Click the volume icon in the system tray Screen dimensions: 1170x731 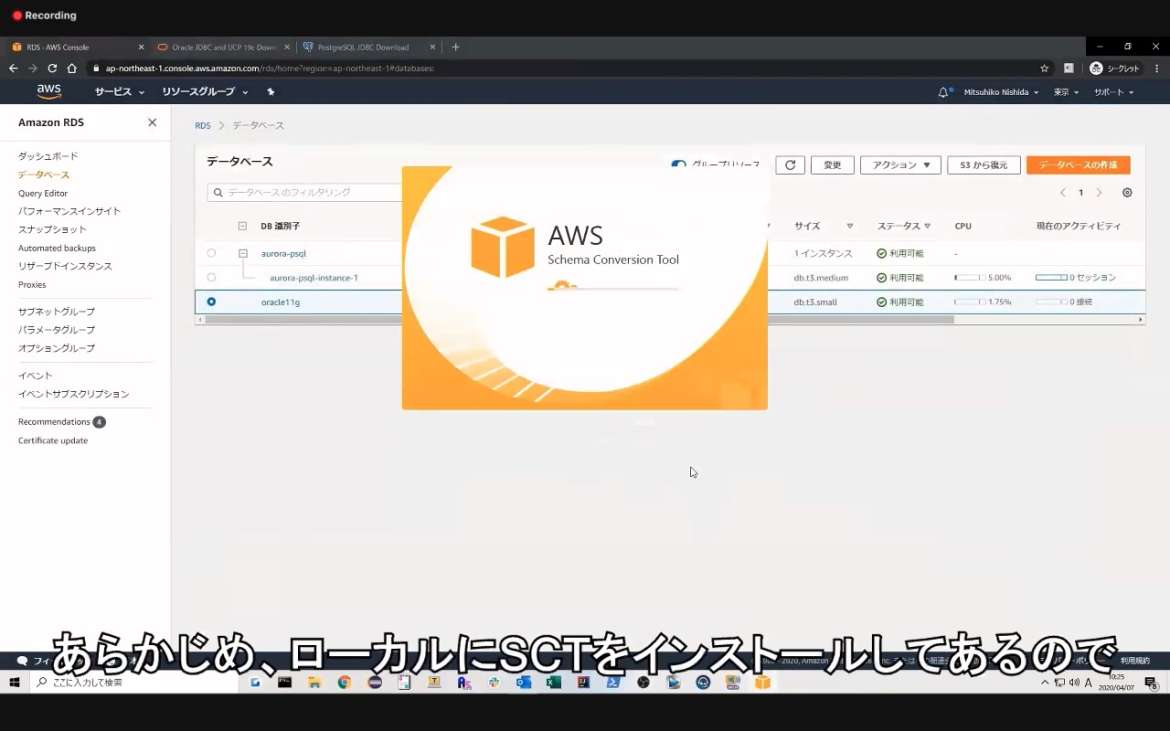coord(1074,683)
